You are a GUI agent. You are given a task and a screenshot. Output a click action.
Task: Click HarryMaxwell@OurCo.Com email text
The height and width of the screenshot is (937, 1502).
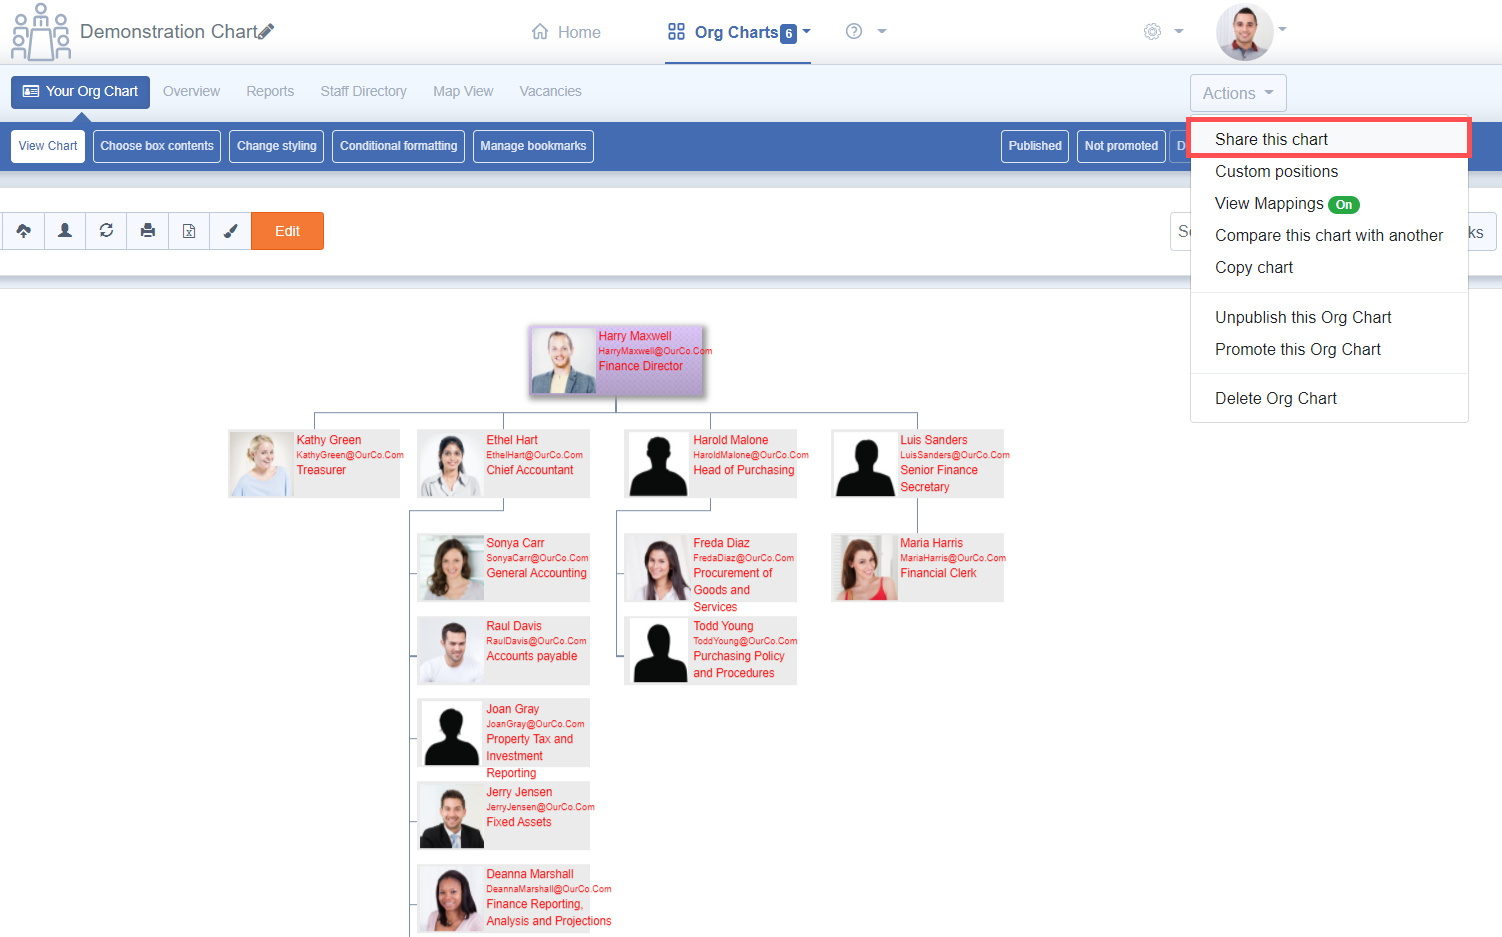pyautogui.click(x=655, y=351)
